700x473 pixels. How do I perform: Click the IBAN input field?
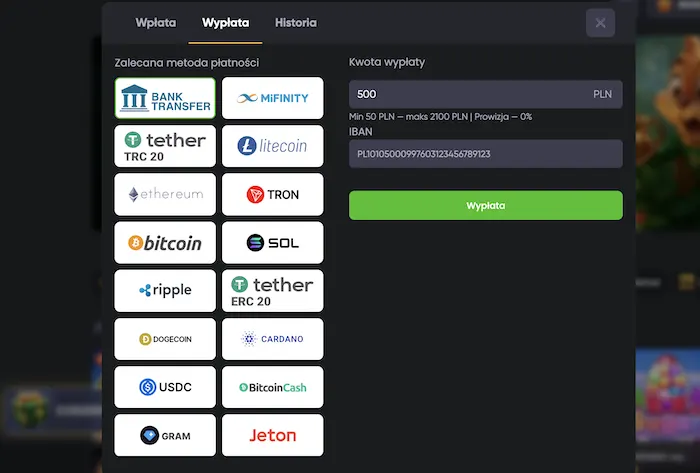point(486,154)
